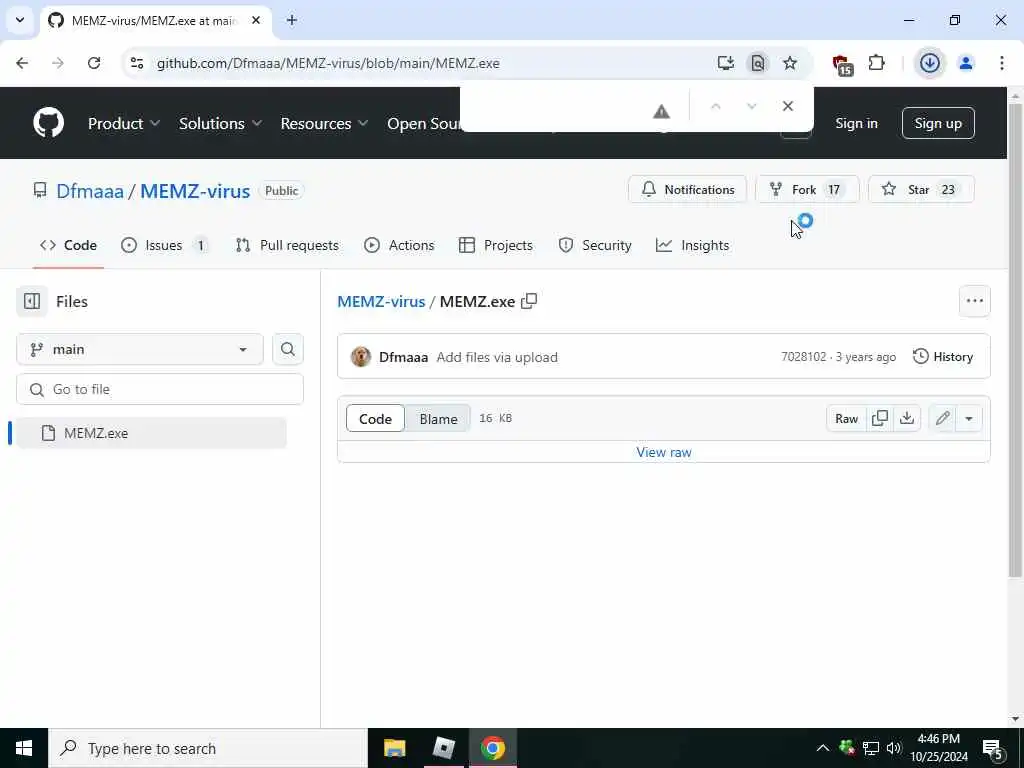This screenshot has height=768, width=1024.
Task: Open the Dfmaaa owner link
Action: point(90,191)
